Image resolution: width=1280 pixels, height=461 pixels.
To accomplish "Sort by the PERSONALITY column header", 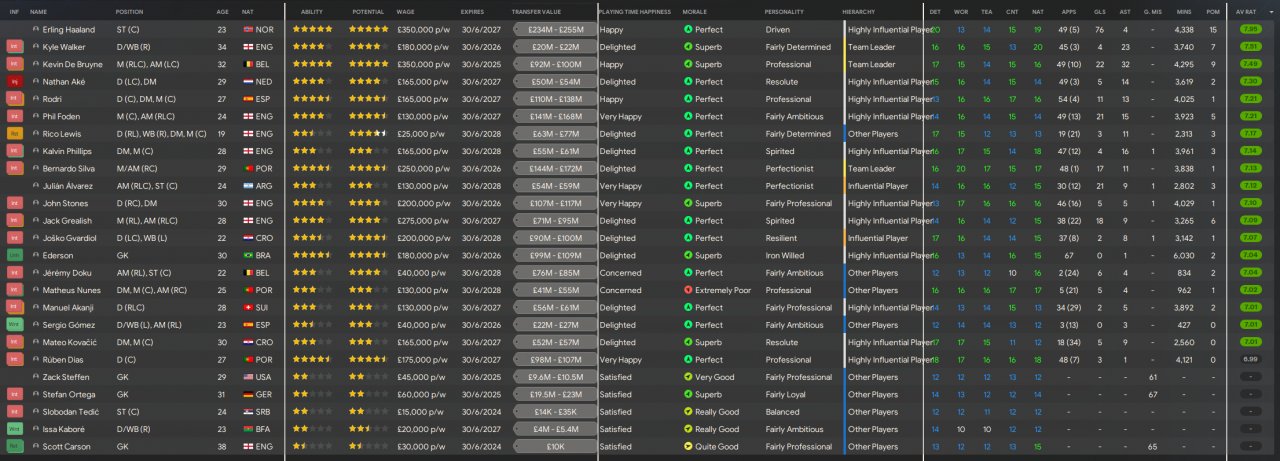I will [784, 11].
